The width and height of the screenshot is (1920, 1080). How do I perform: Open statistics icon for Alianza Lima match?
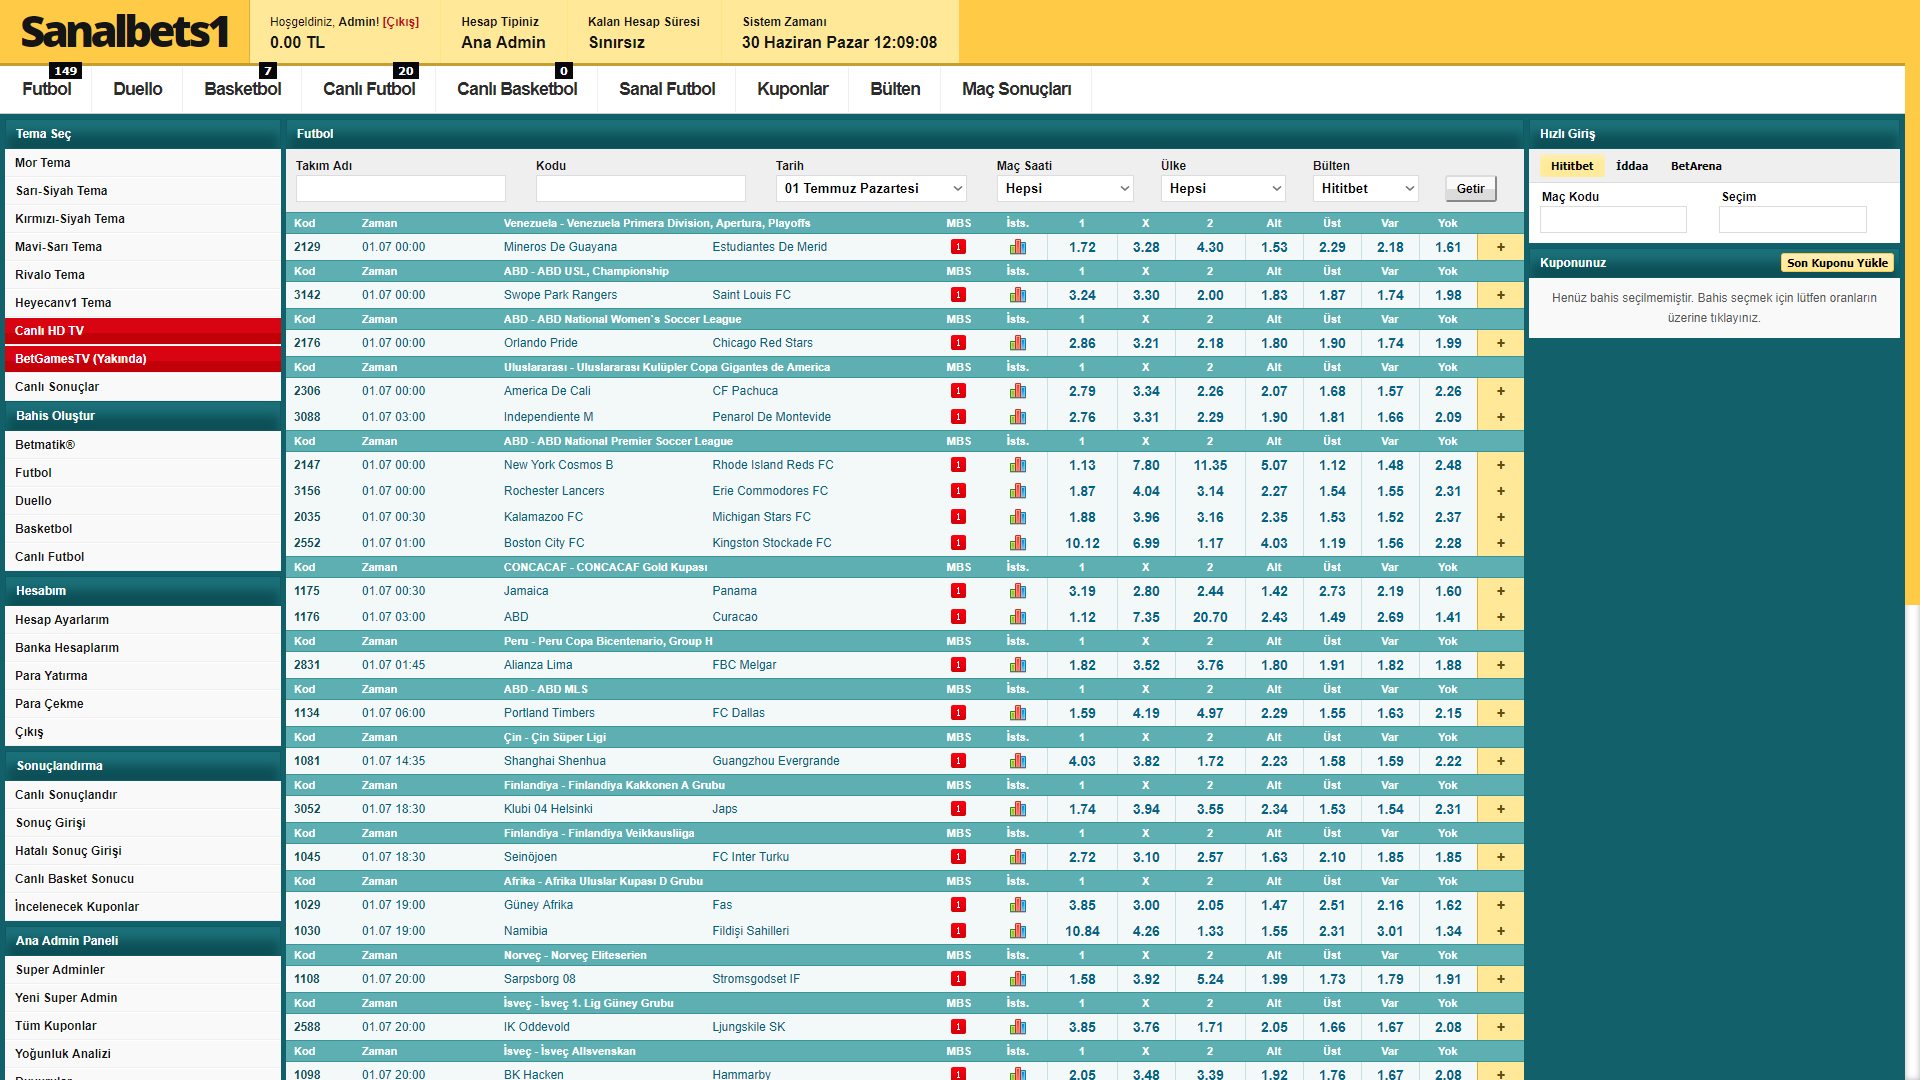coord(1018,665)
